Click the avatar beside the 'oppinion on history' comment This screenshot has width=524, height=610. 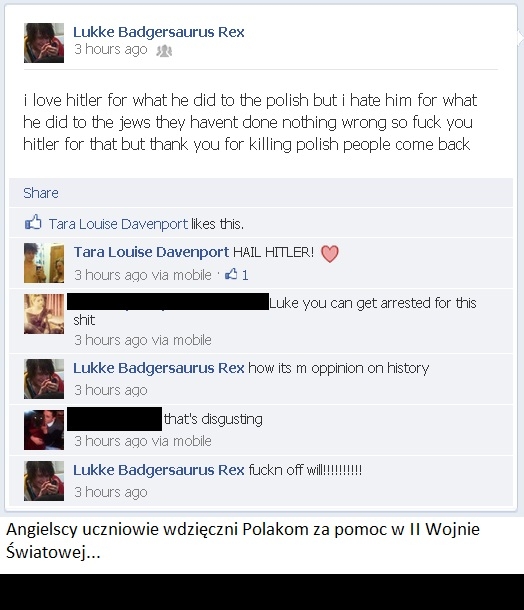44,379
